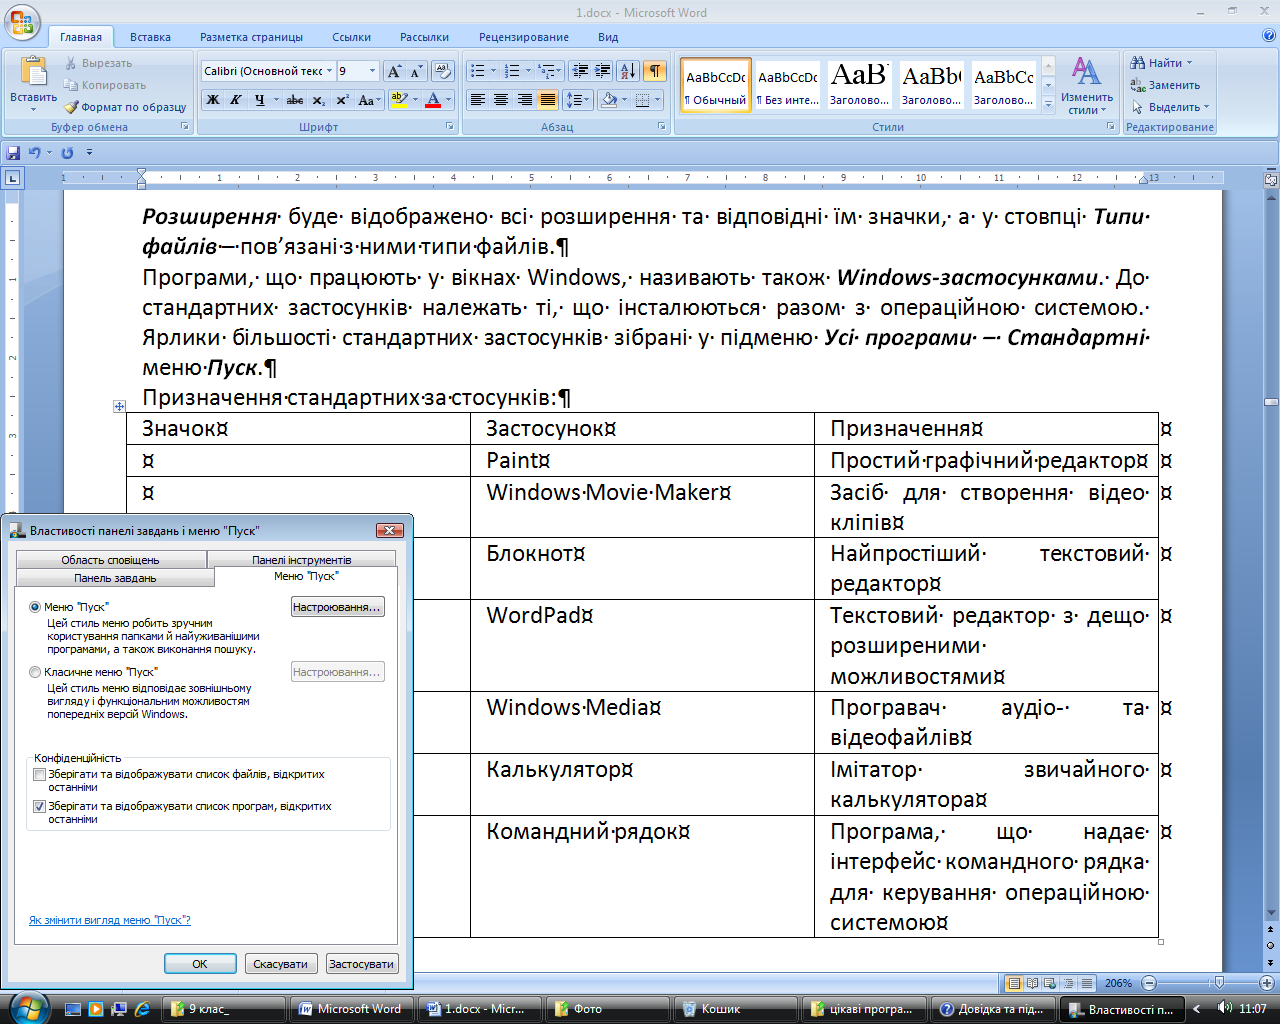This screenshot has height=1024, width=1280.
Task: Open Find (Найти) dropdown arrow
Action: [1189, 63]
